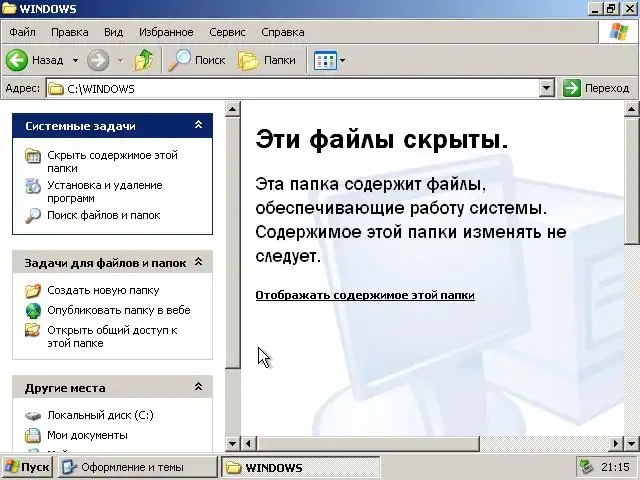Click Создать новую папку link

pyautogui.click(x=103, y=290)
